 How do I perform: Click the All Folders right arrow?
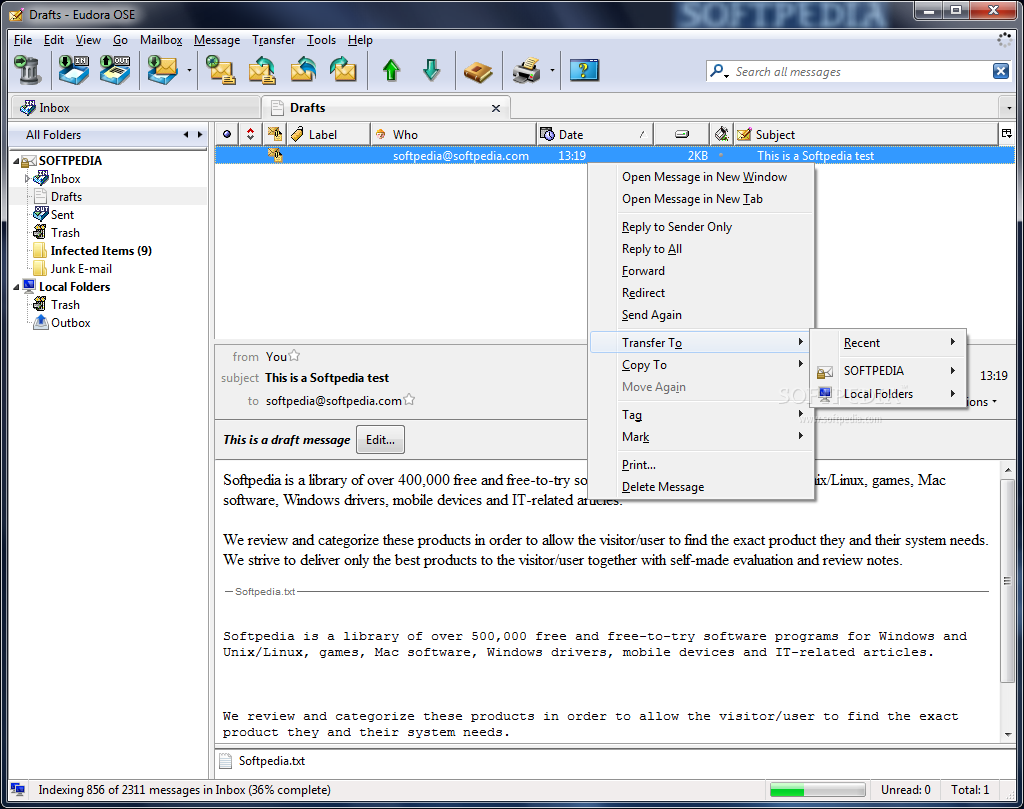coord(200,135)
